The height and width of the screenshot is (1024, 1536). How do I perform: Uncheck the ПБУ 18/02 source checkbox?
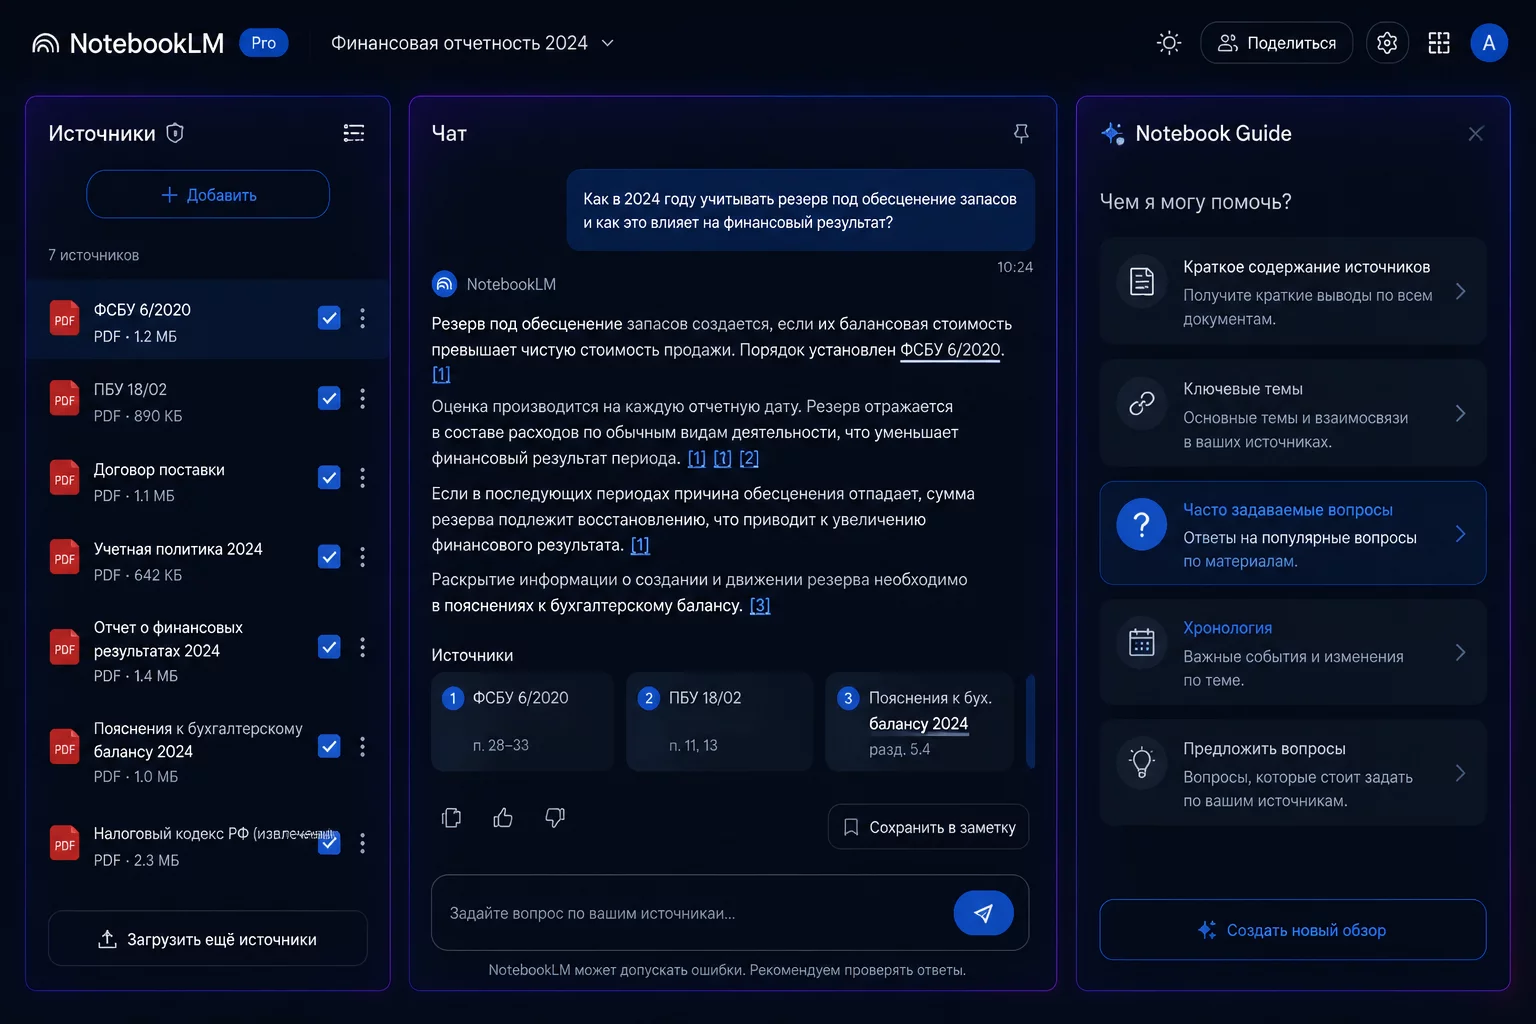[x=329, y=398]
